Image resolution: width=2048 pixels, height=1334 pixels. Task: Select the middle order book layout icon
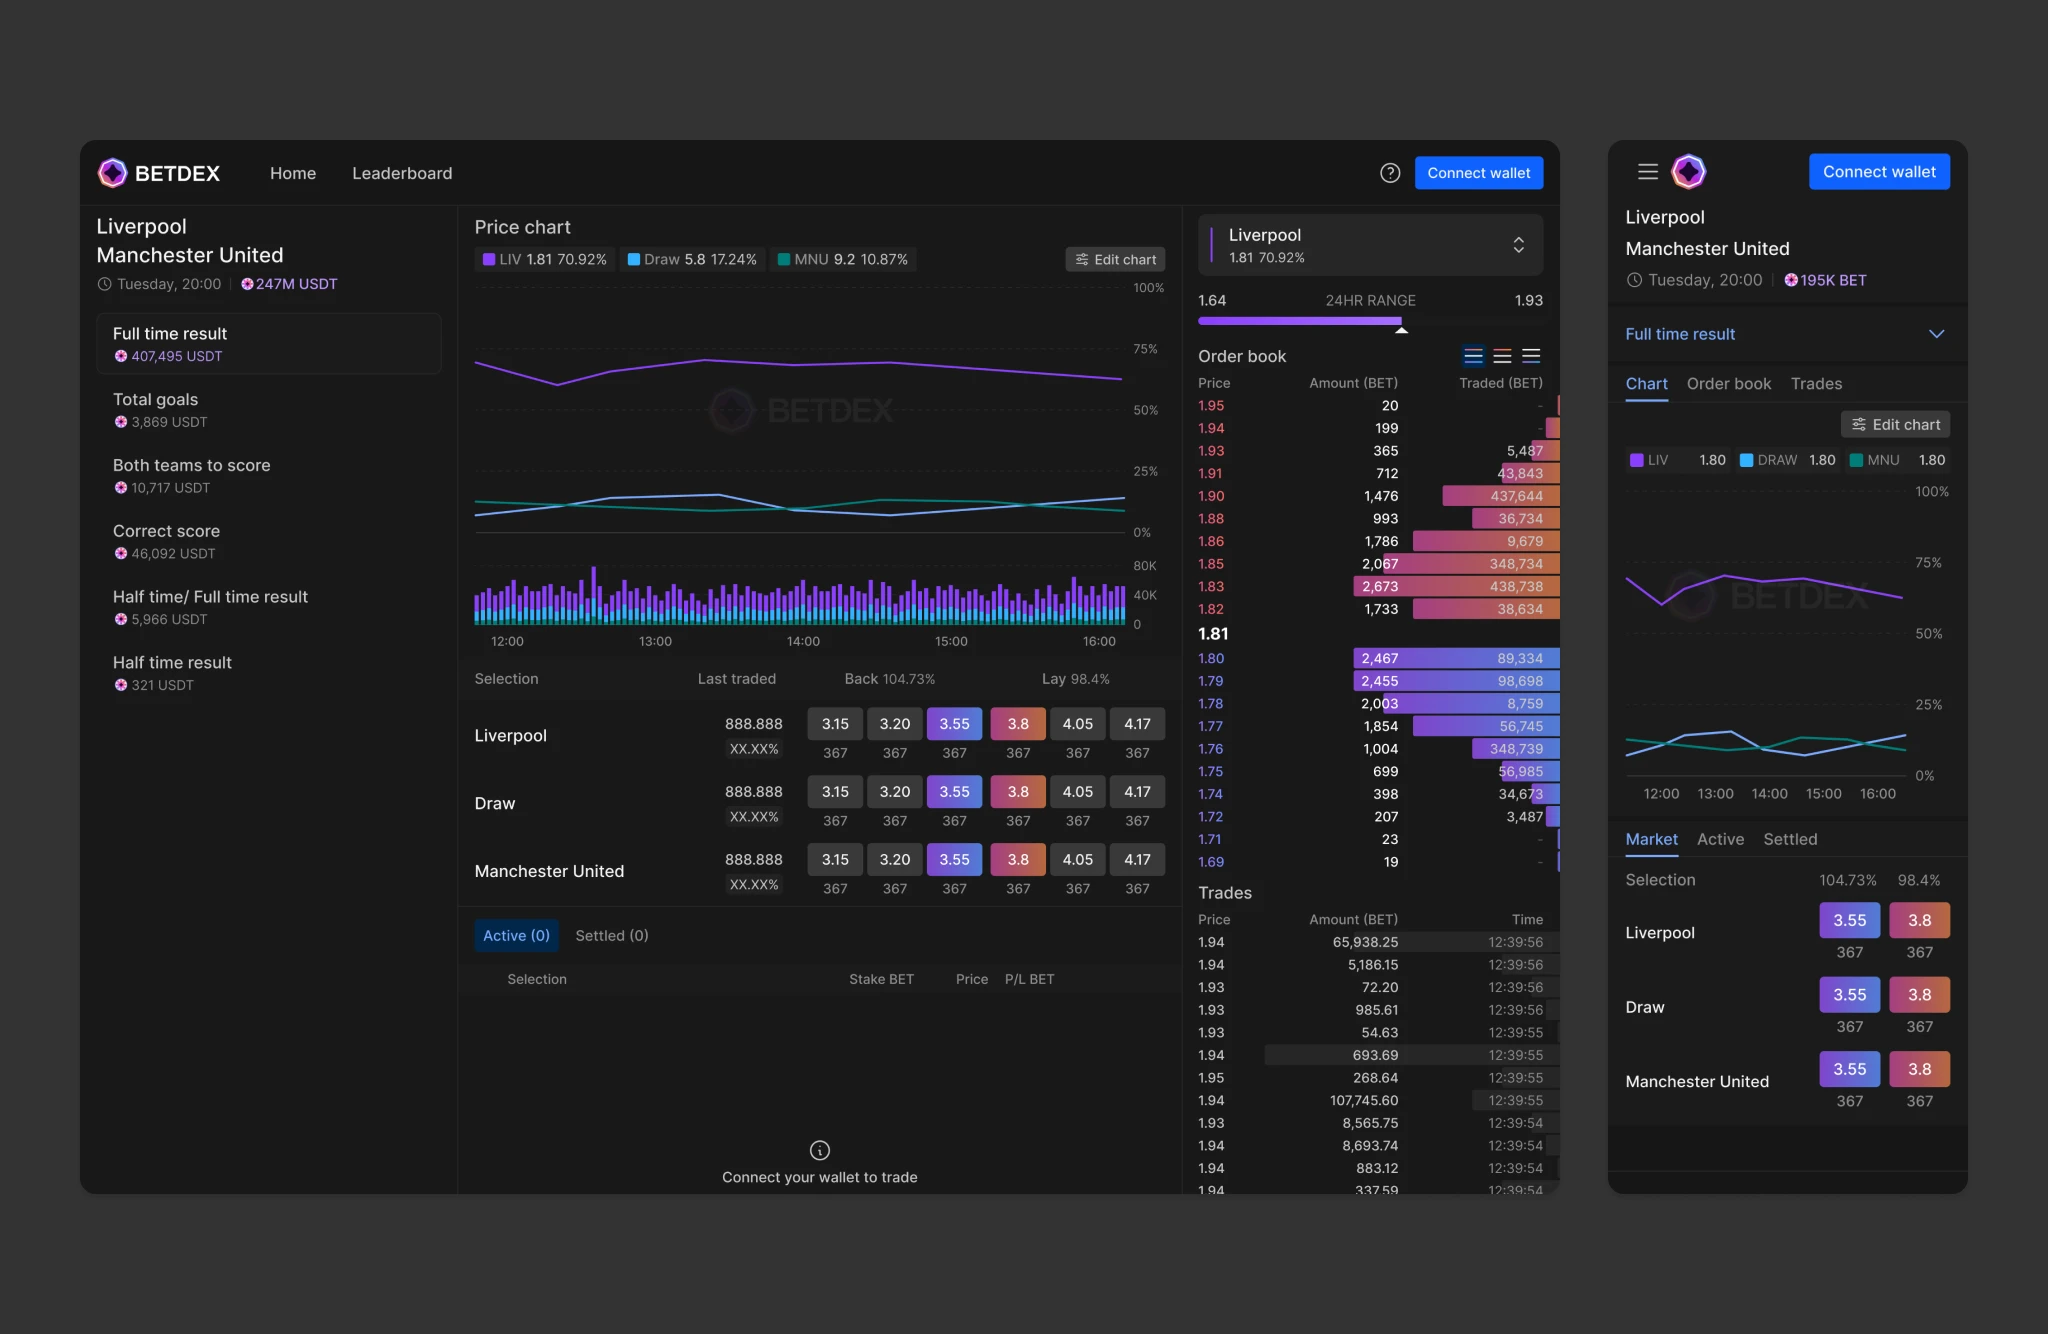coord(1501,355)
